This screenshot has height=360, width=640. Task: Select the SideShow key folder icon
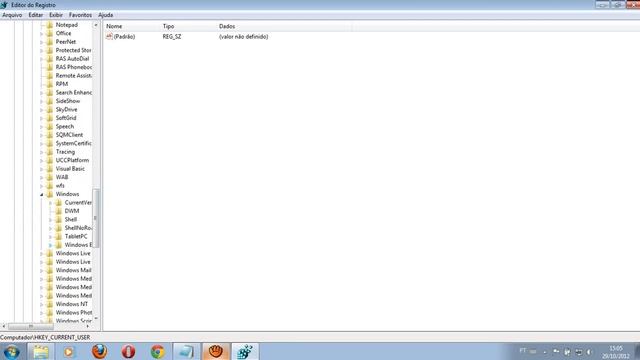tap(50, 101)
